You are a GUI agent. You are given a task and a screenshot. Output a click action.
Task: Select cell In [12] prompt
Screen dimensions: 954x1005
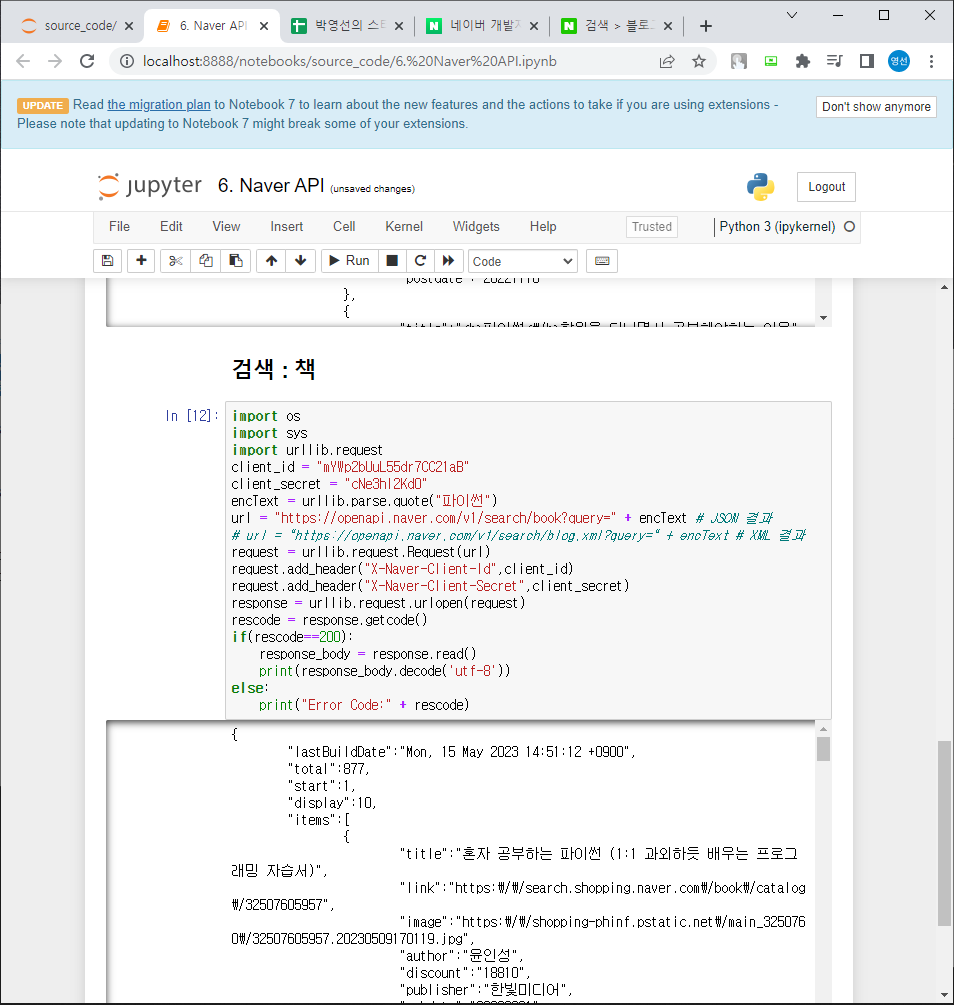point(192,416)
